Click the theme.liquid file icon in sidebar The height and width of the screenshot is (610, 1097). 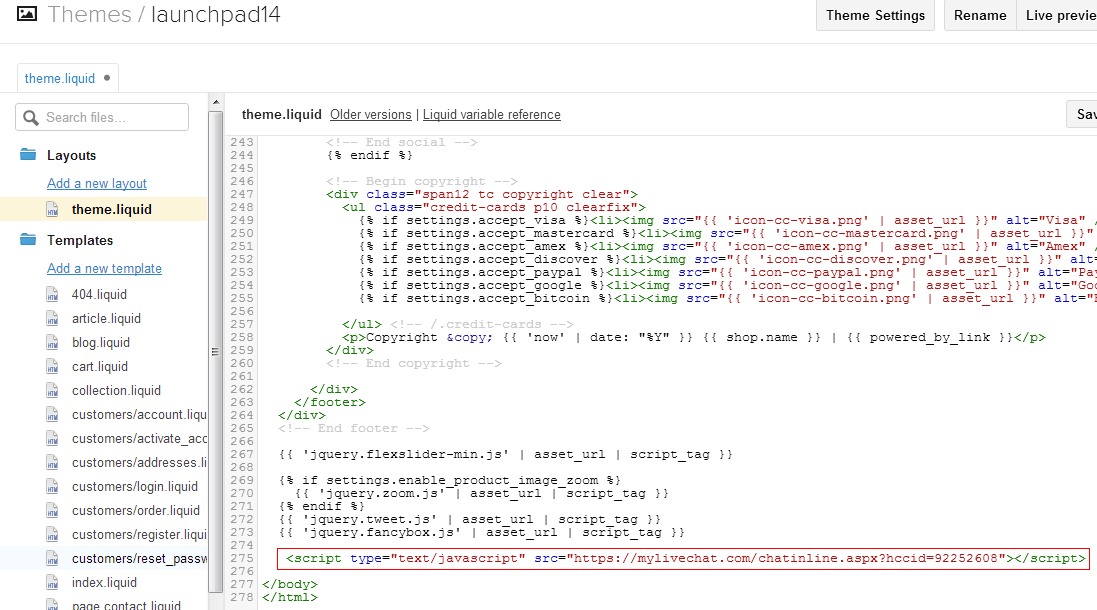[53, 210]
